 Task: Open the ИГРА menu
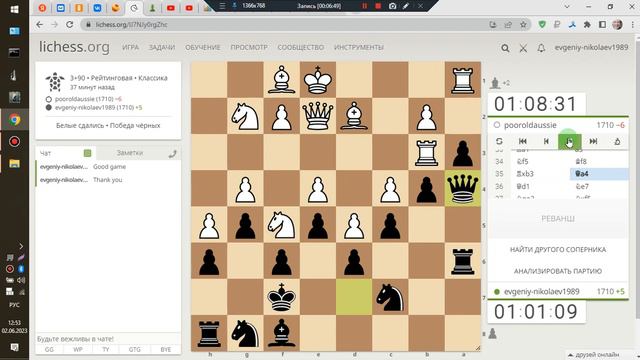click(x=130, y=47)
